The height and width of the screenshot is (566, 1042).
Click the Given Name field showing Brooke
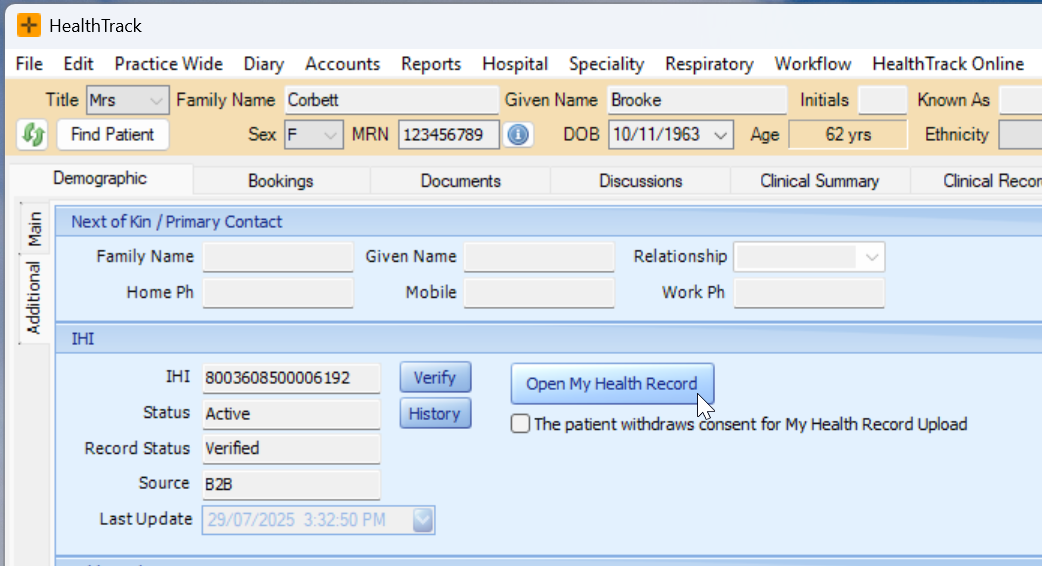coord(697,100)
